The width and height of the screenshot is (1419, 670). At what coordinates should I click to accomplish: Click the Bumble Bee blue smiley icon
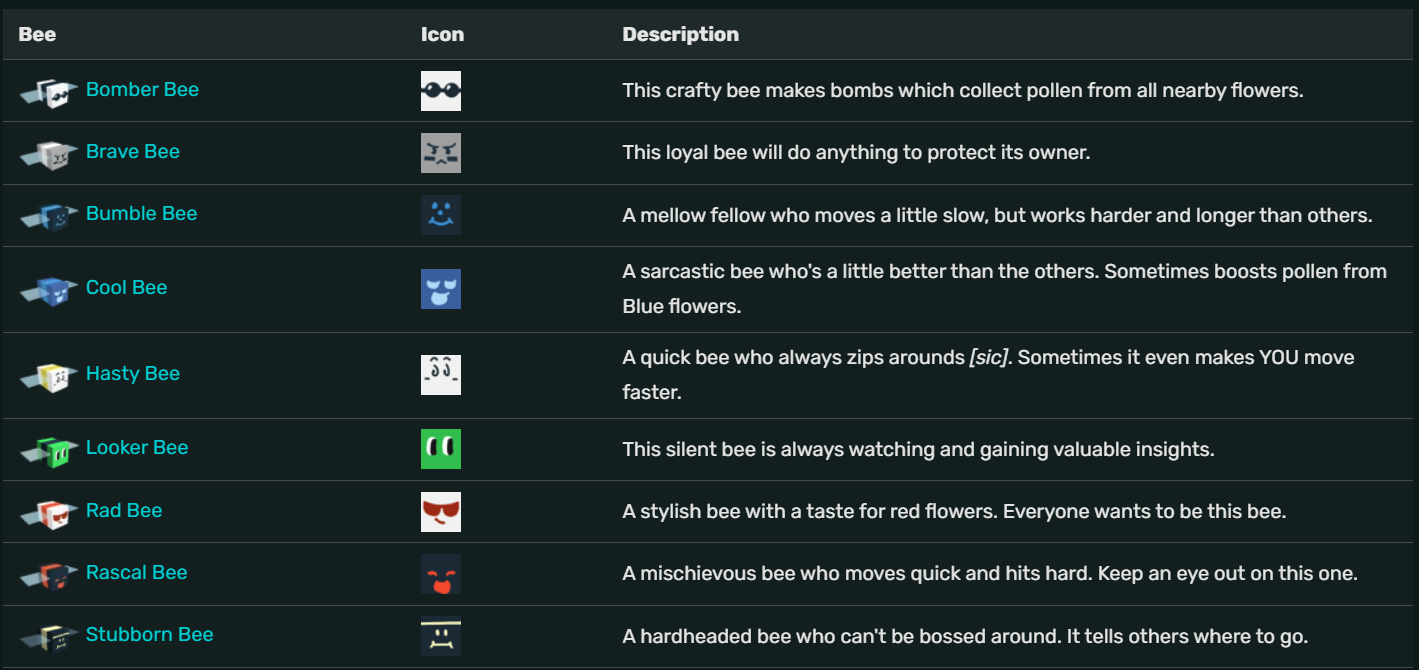[x=441, y=214]
